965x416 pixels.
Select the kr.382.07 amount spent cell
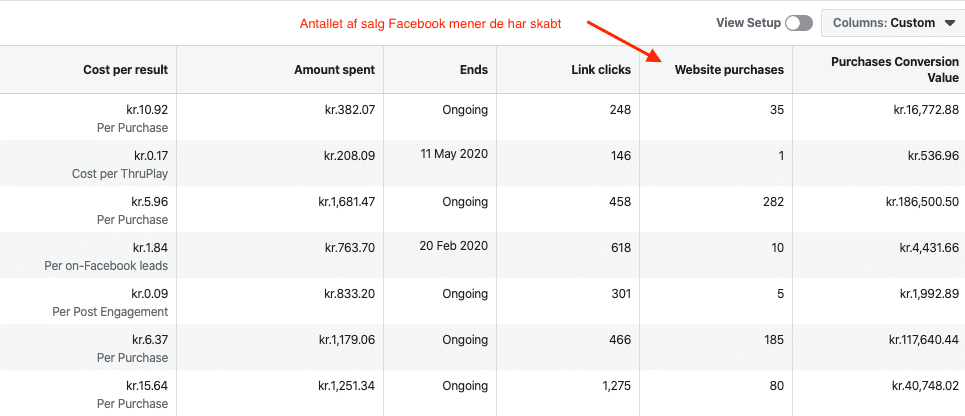(x=350, y=110)
